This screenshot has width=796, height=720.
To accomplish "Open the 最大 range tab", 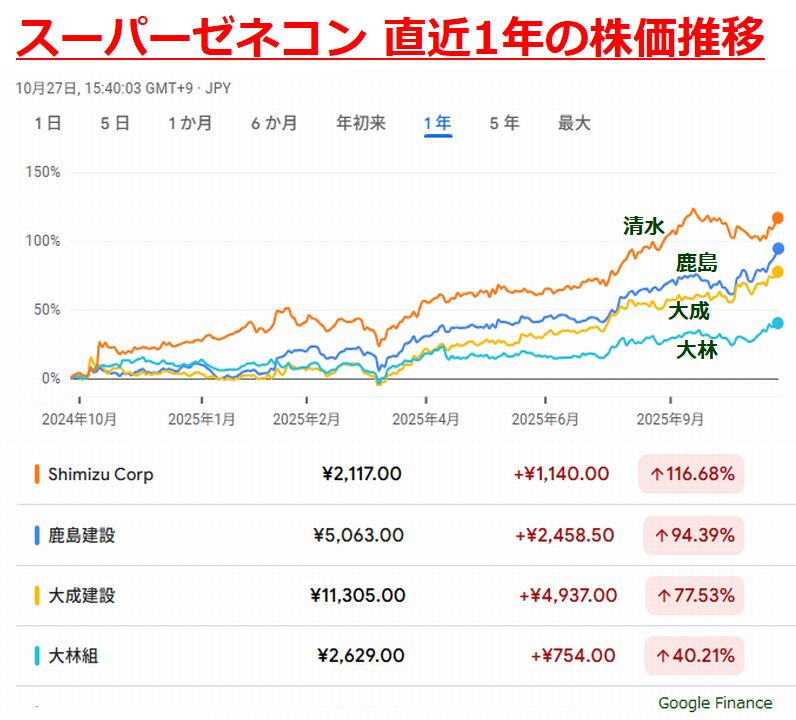I will (574, 123).
